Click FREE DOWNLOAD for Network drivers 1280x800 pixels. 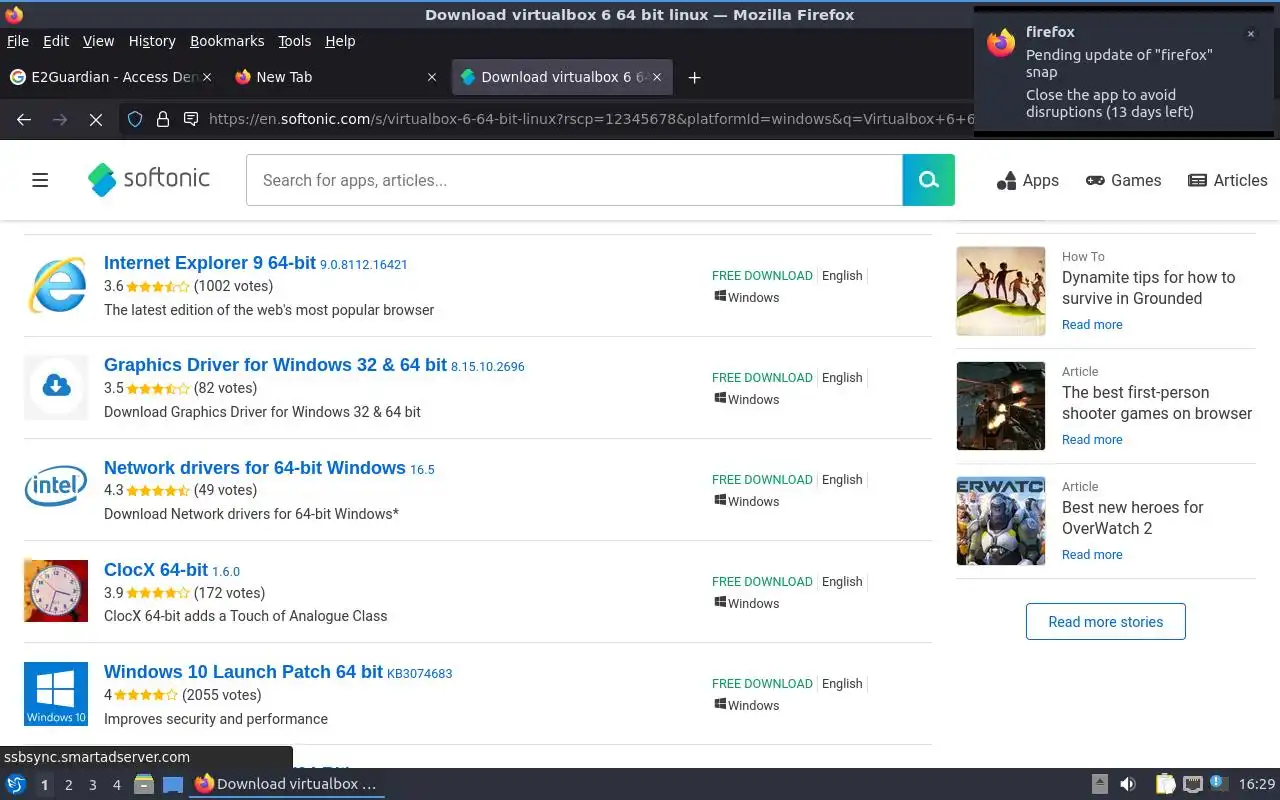(x=762, y=480)
